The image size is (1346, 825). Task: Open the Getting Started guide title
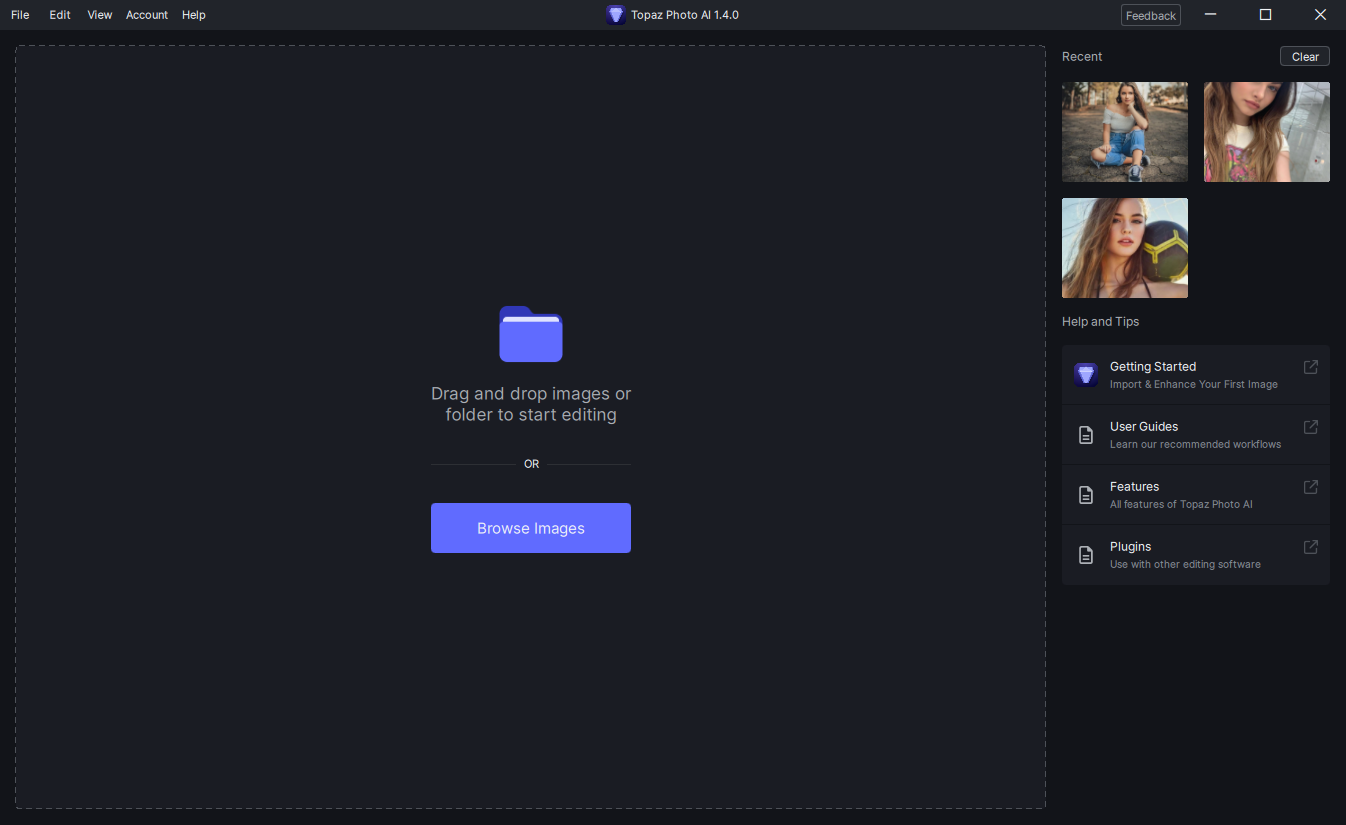pyautogui.click(x=1153, y=367)
